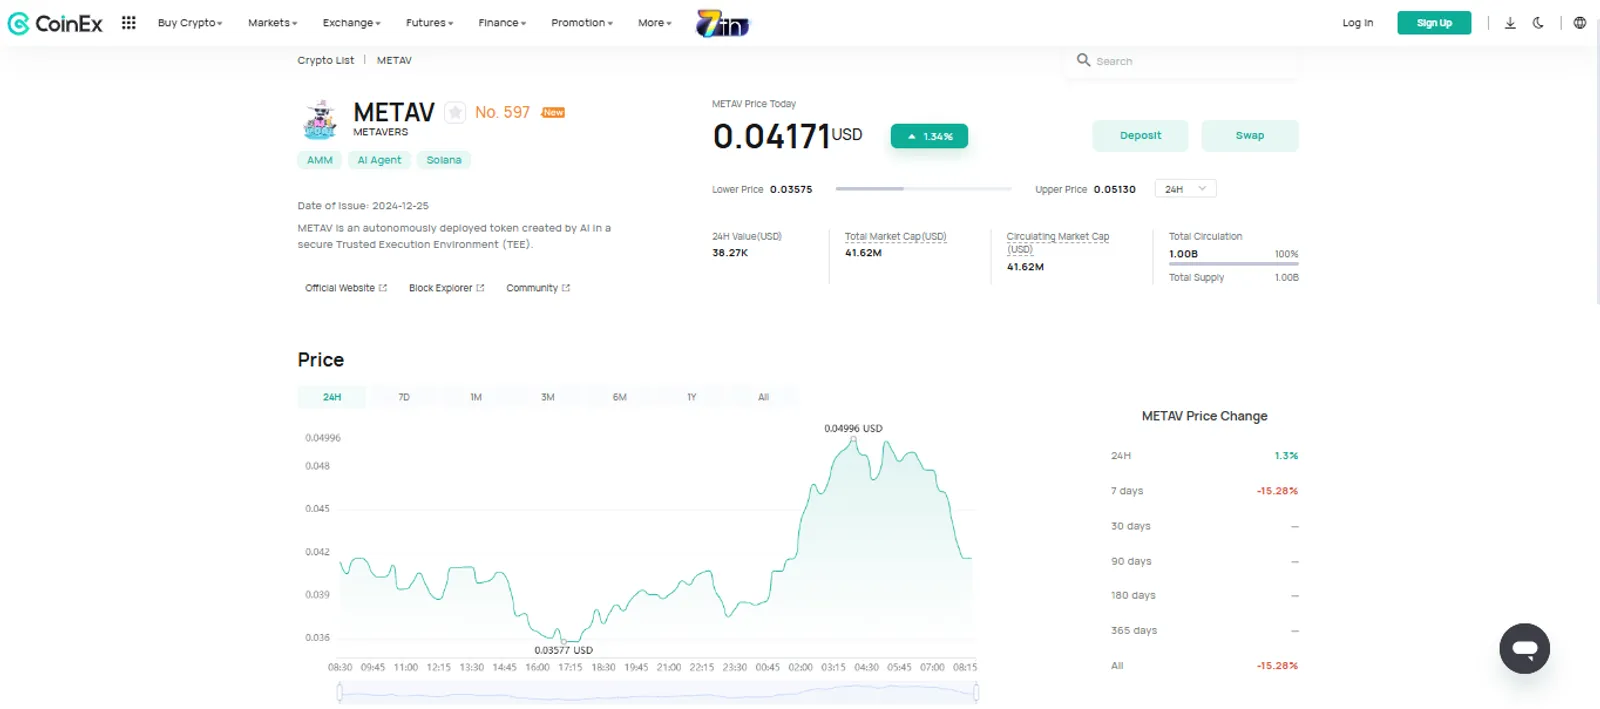Toggle dark mode moon icon

pyautogui.click(x=1538, y=23)
